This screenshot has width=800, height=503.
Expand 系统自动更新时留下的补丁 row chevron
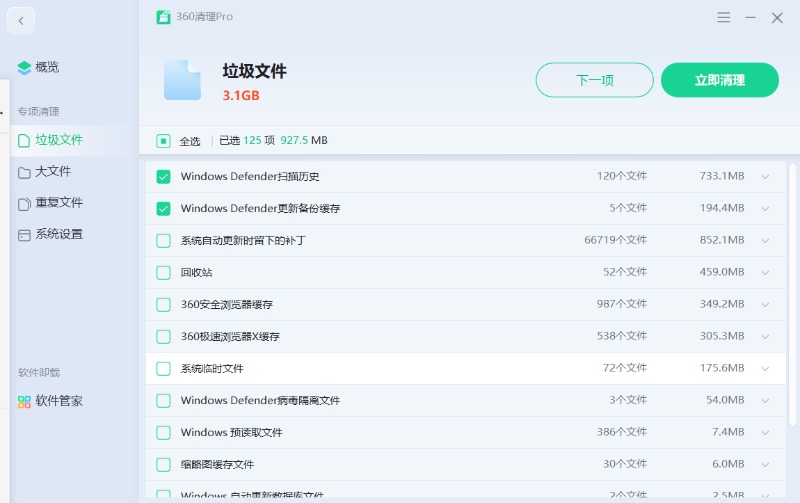click(765, 241)
